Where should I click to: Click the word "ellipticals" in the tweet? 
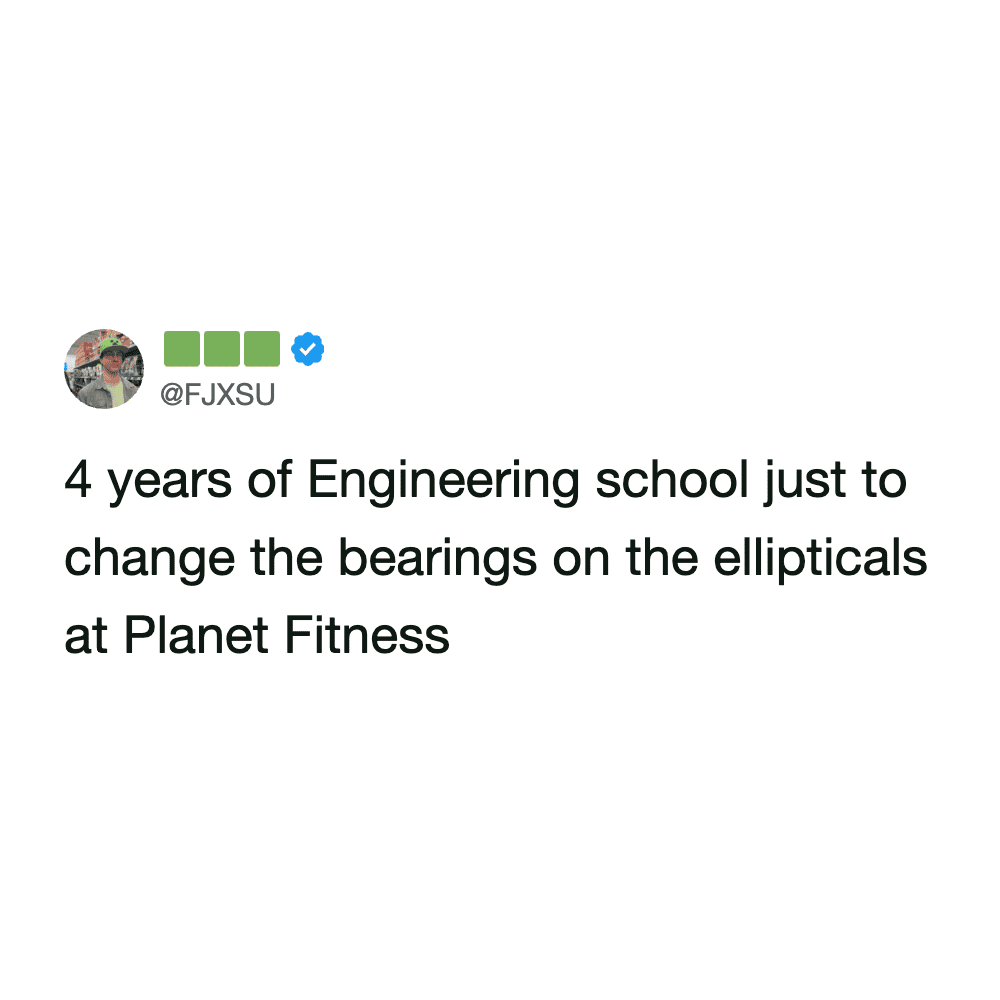click(820, 558)
